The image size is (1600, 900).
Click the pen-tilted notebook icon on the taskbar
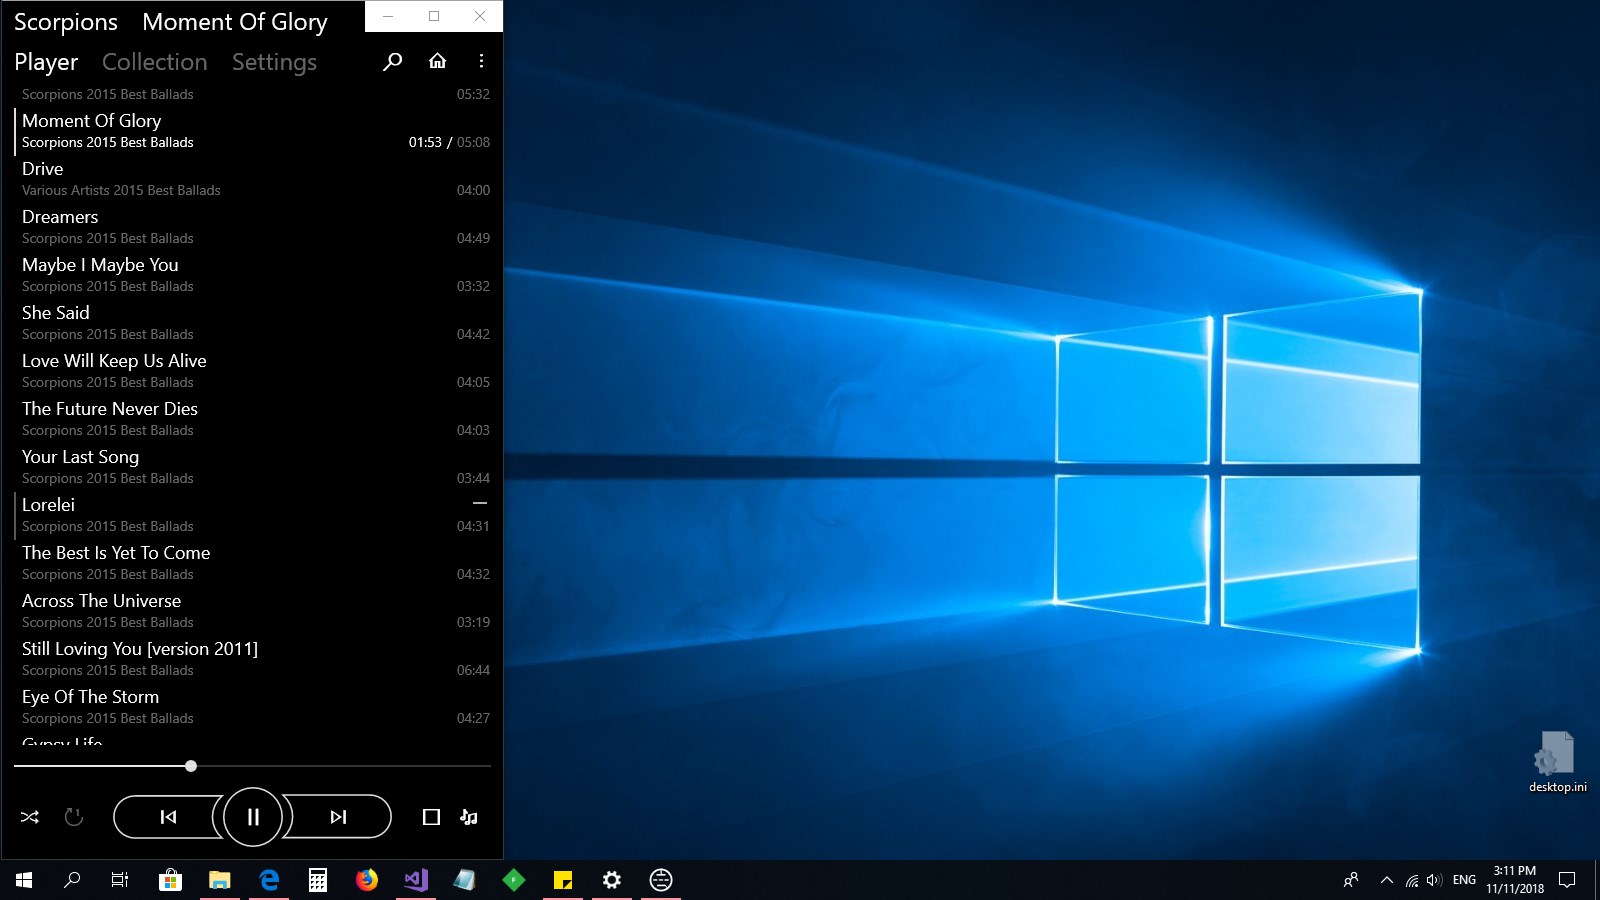click(464, 880)
